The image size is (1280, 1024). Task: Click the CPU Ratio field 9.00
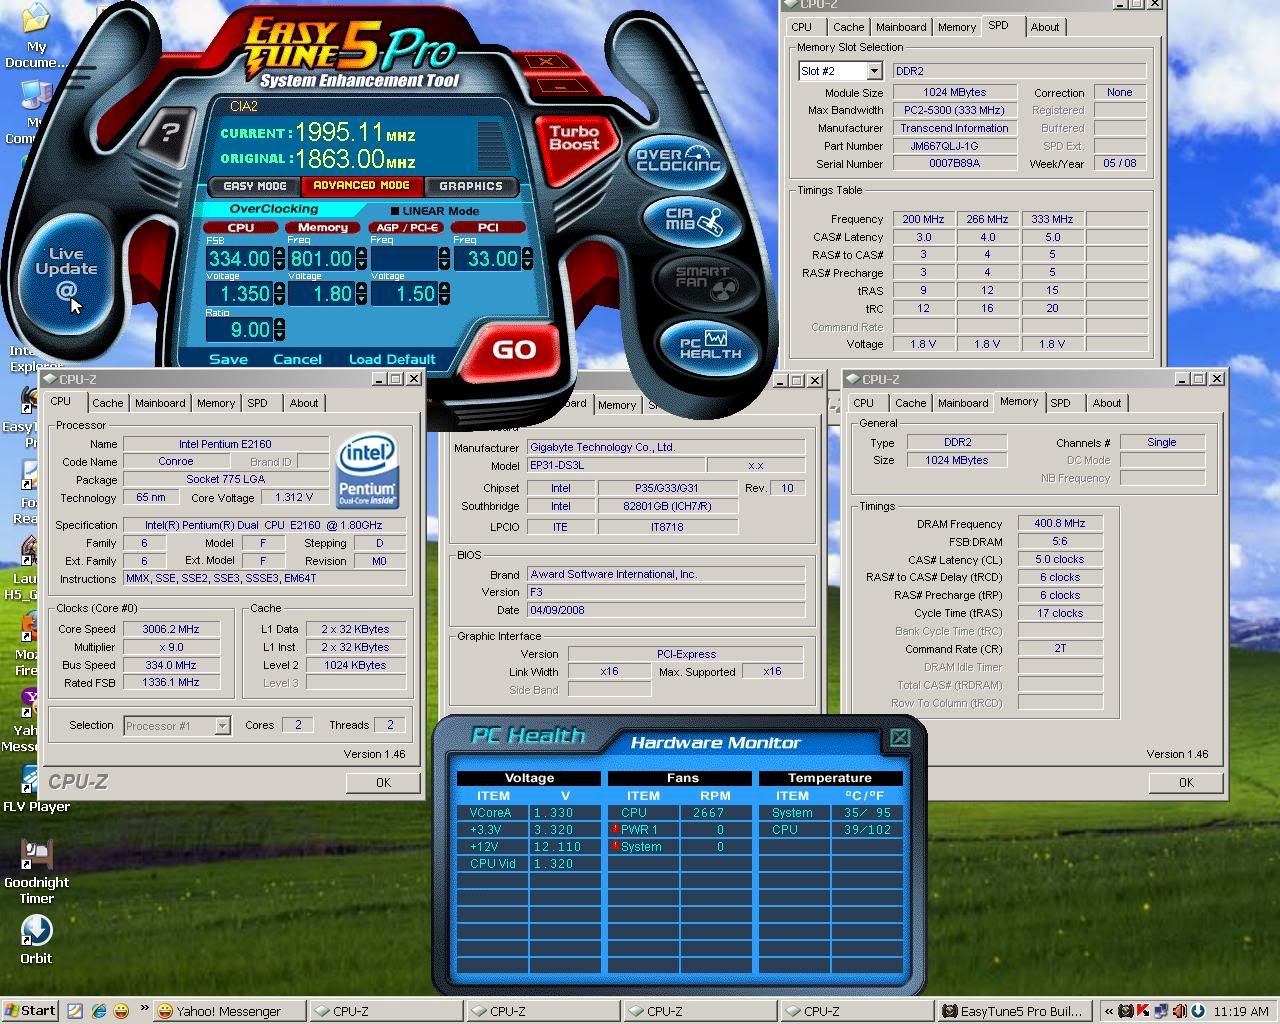(x=238, y=329)
